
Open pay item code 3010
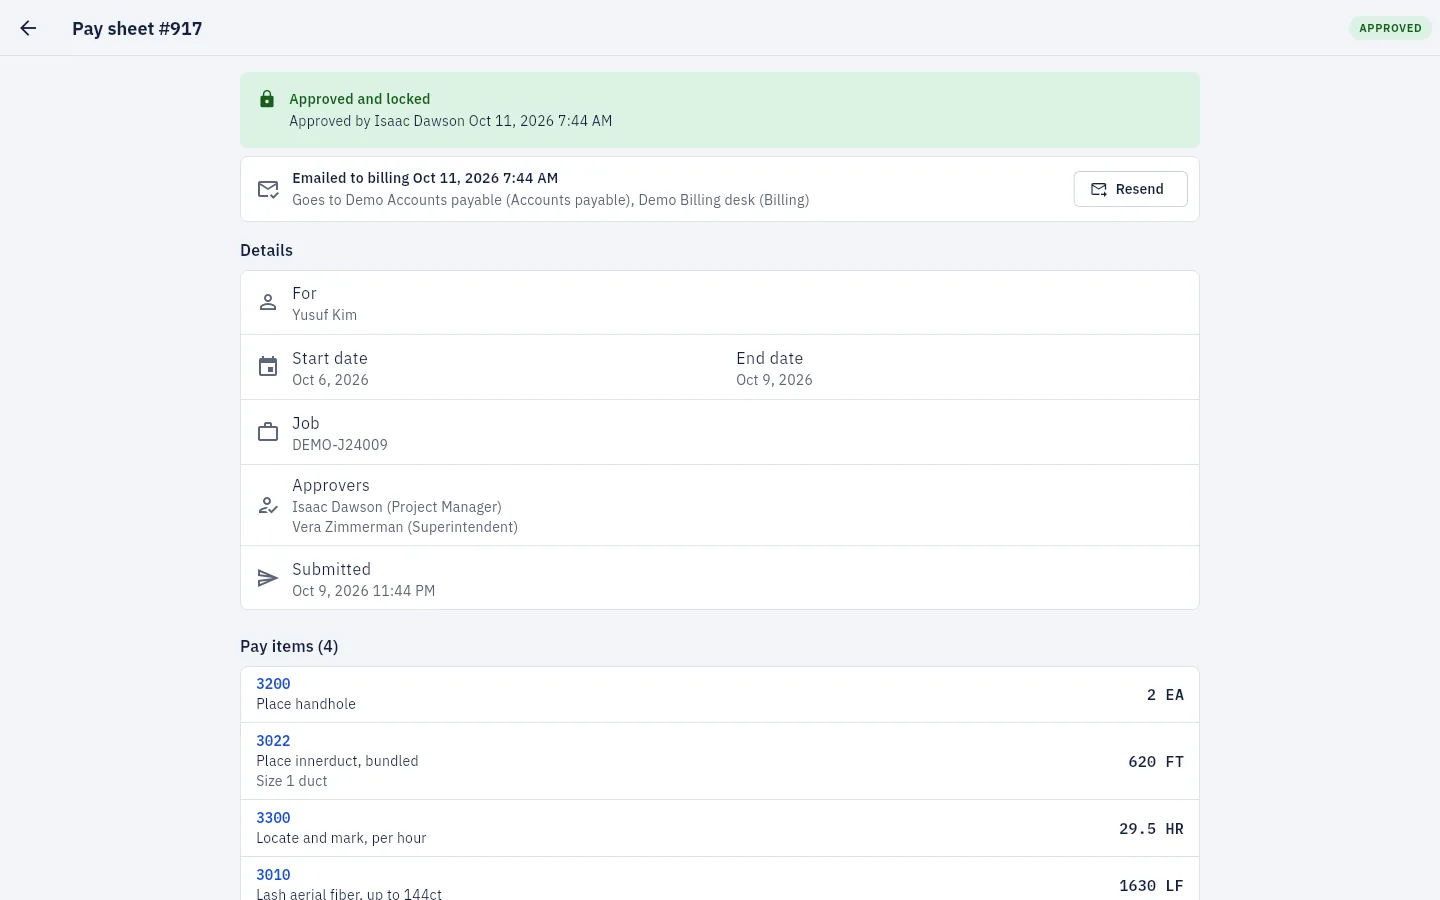click(273, 875)
